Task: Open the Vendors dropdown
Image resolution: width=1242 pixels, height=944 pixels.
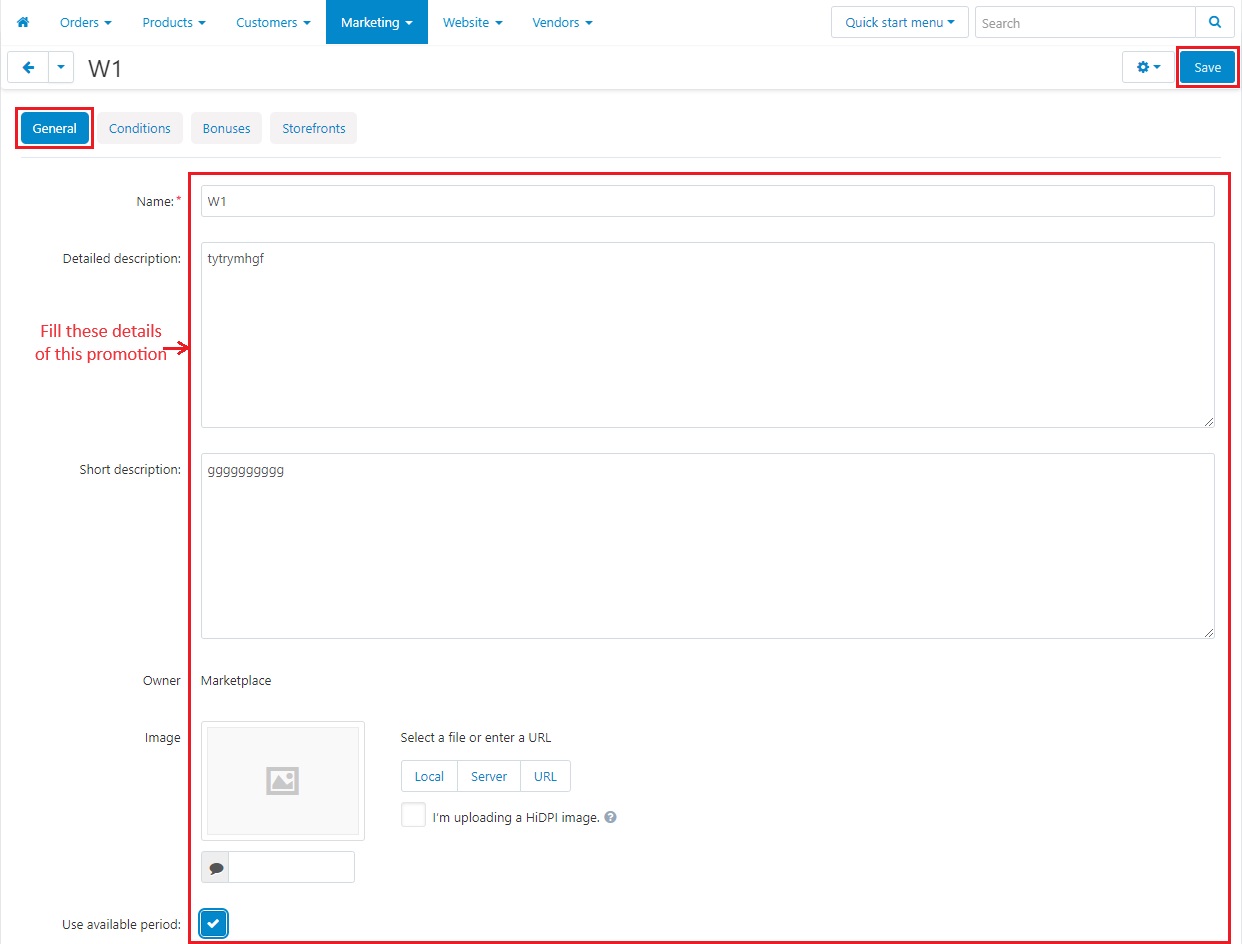Action: [x=562, y=22]
